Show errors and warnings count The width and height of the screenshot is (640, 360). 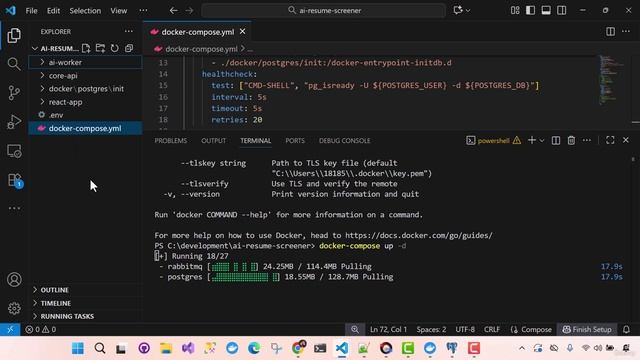click(40, 329)
